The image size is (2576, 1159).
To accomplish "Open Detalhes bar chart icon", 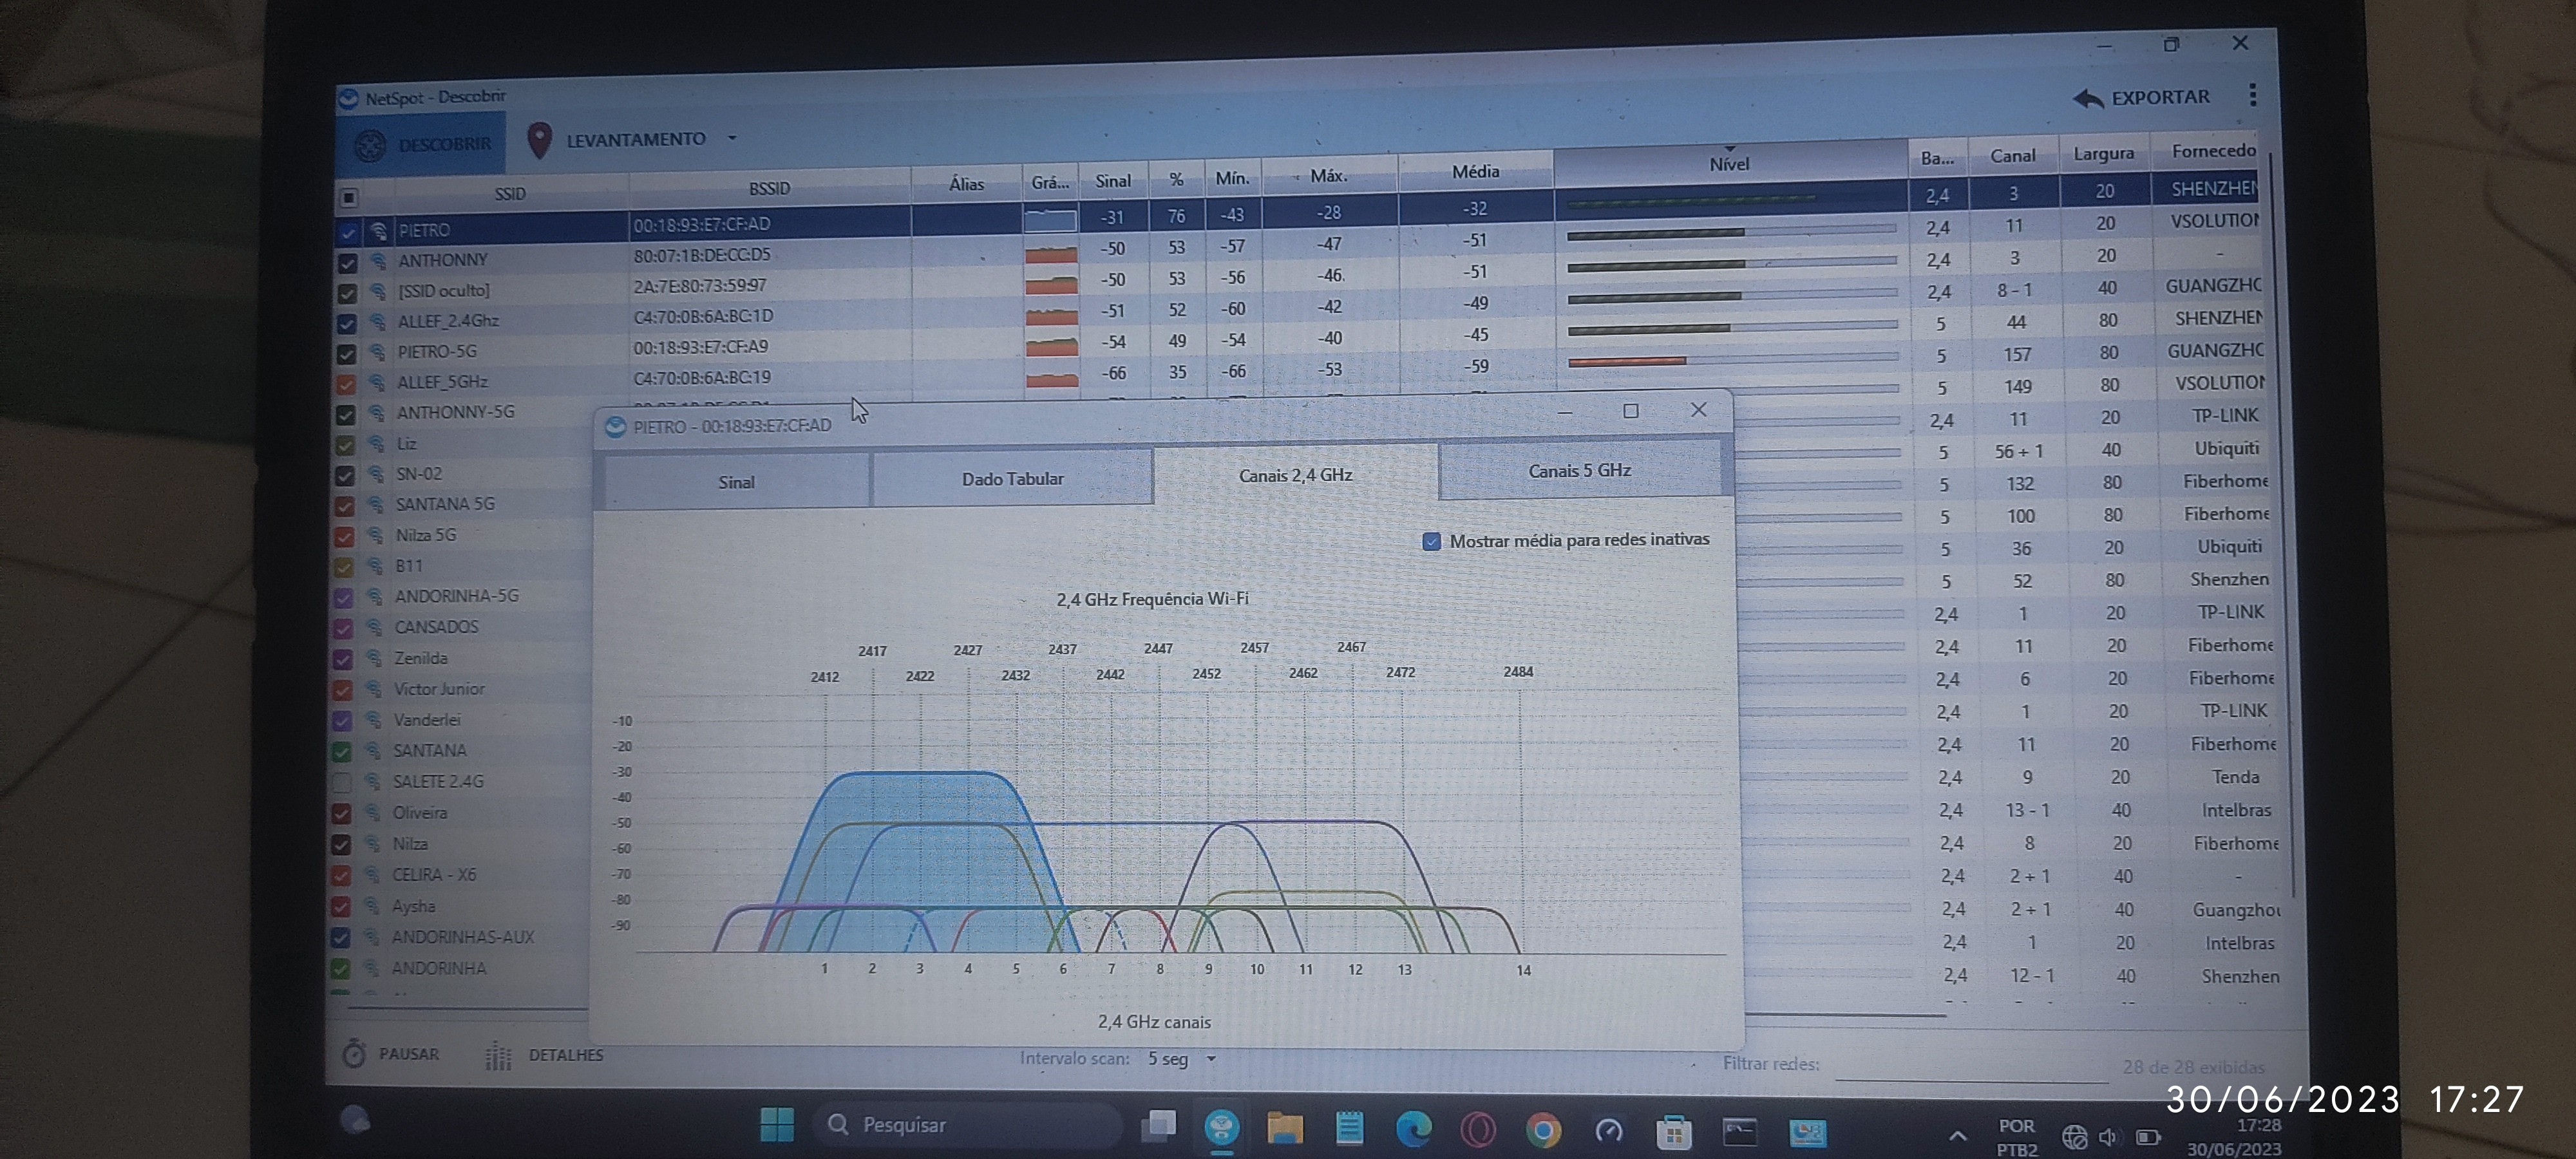I will click(498, 1055).
